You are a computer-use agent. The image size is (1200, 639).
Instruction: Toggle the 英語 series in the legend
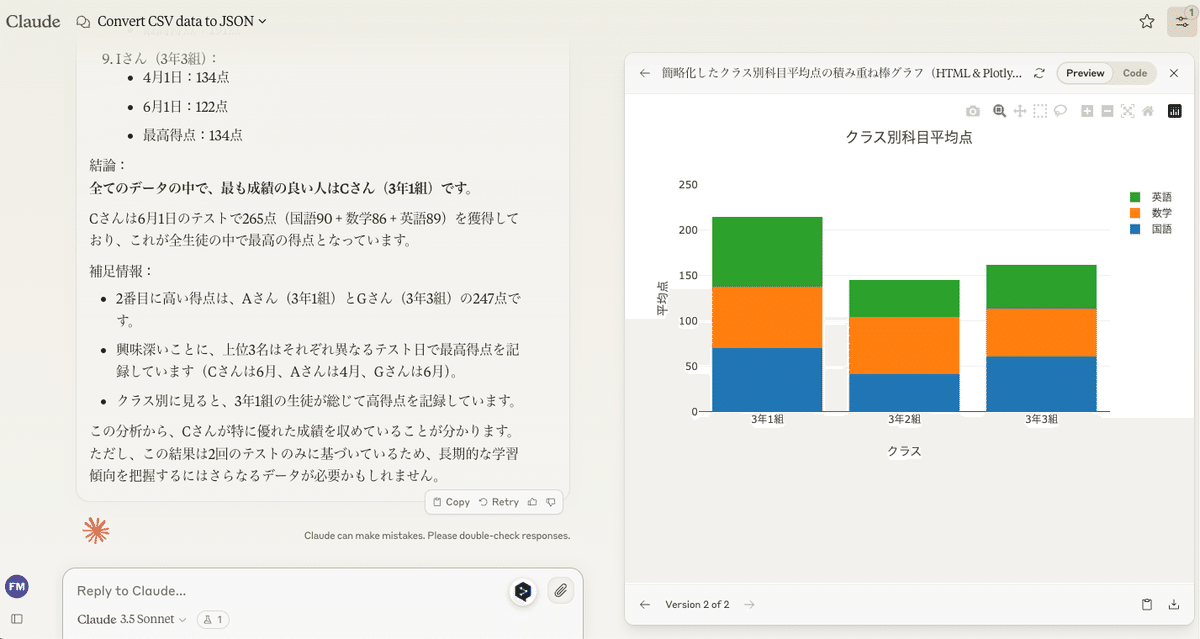tap(1151, 197)
